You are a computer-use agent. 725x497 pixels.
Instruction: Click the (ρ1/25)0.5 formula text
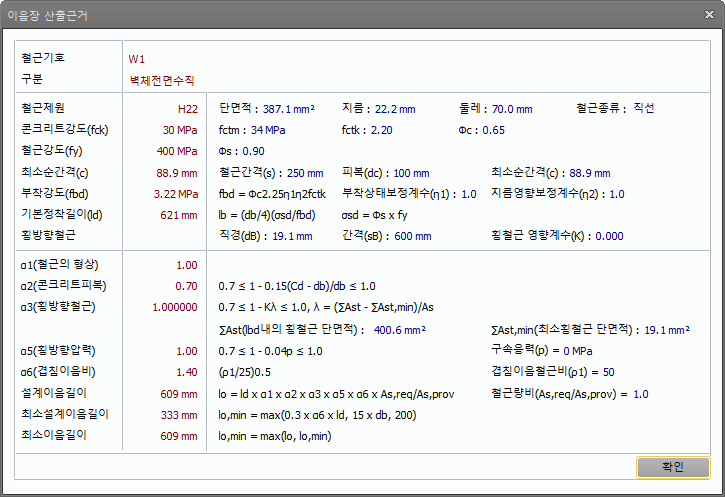point(245,373)
